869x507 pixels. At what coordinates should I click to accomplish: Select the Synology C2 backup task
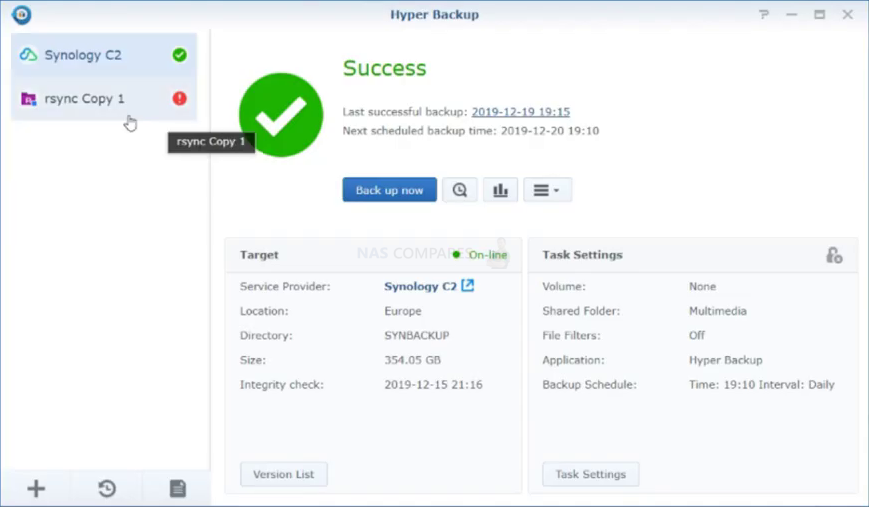pos(104,55)
